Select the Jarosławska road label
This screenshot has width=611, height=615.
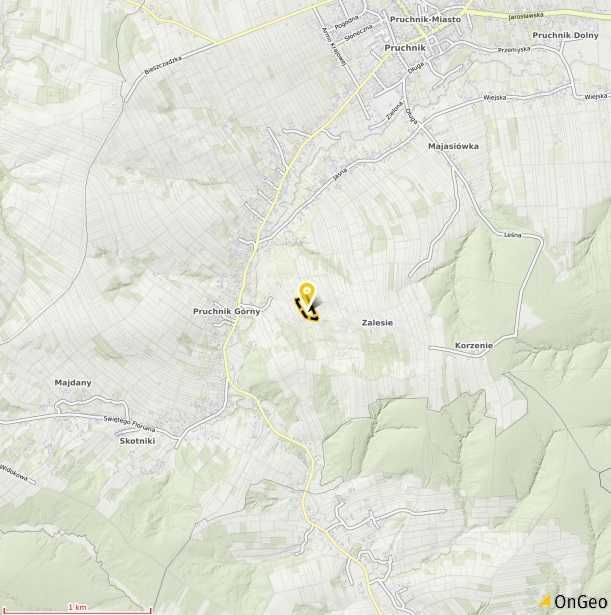pyautogui.click(x=526, y=16)
